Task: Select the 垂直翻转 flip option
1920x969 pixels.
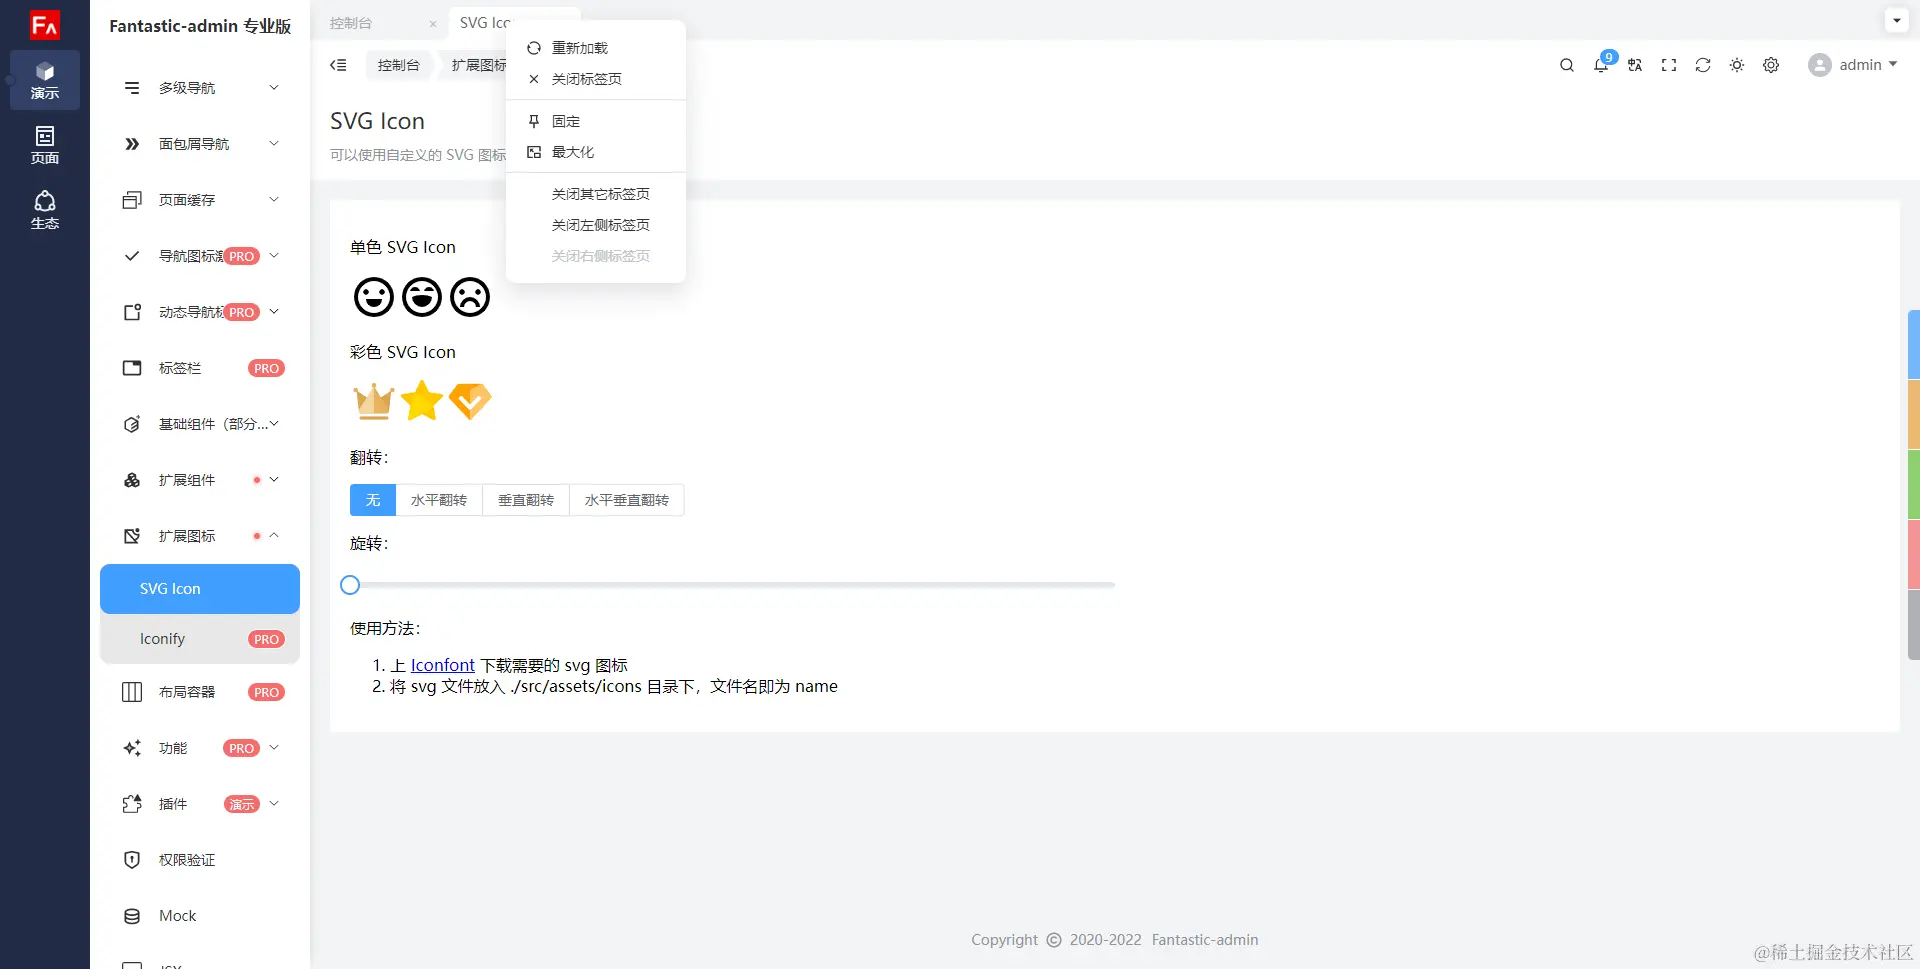Action: click(526, 500)
